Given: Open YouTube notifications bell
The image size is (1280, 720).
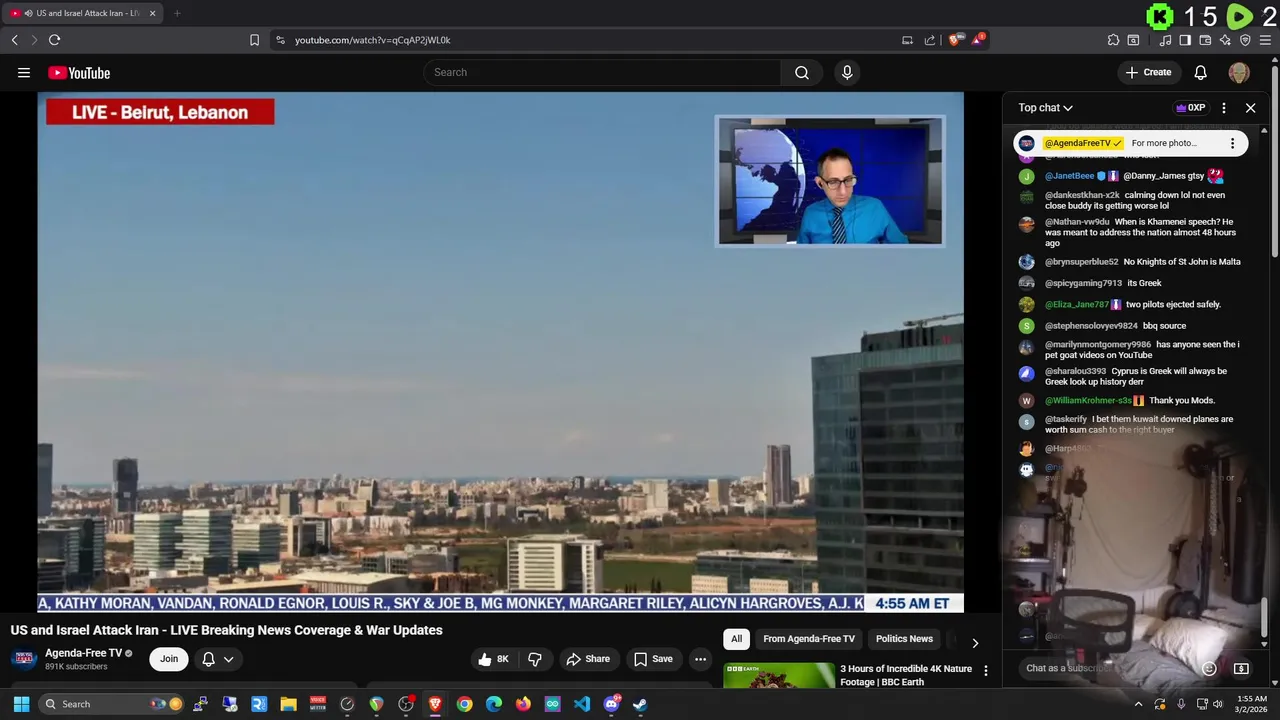Looking at the screenshot, I should pos(1200,72).
